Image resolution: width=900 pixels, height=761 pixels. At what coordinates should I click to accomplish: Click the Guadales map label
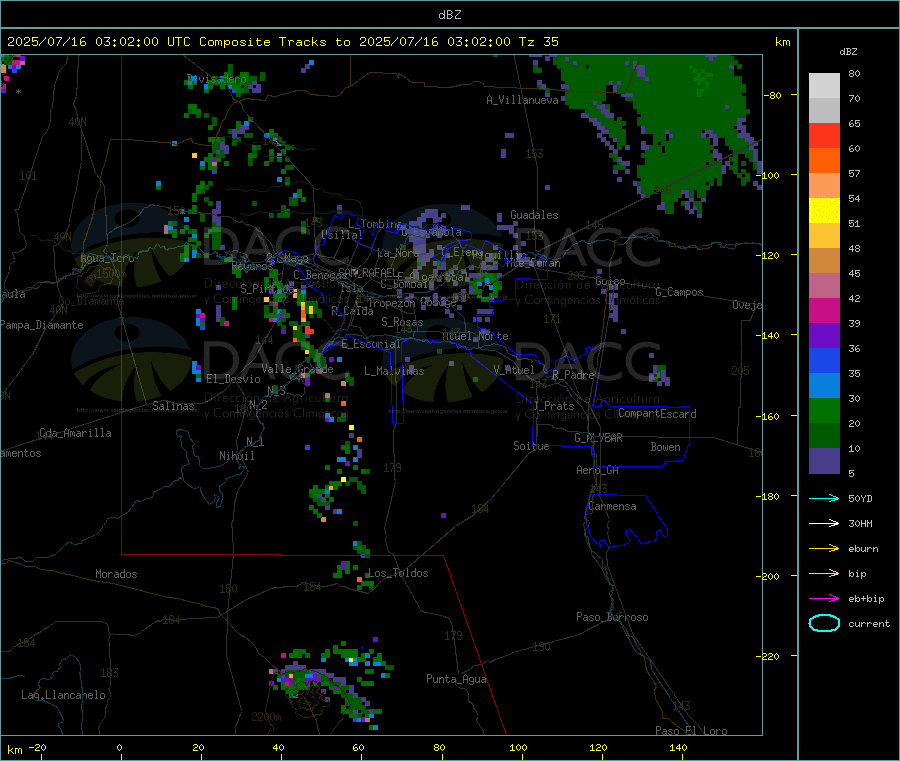(x=534, y=215)
